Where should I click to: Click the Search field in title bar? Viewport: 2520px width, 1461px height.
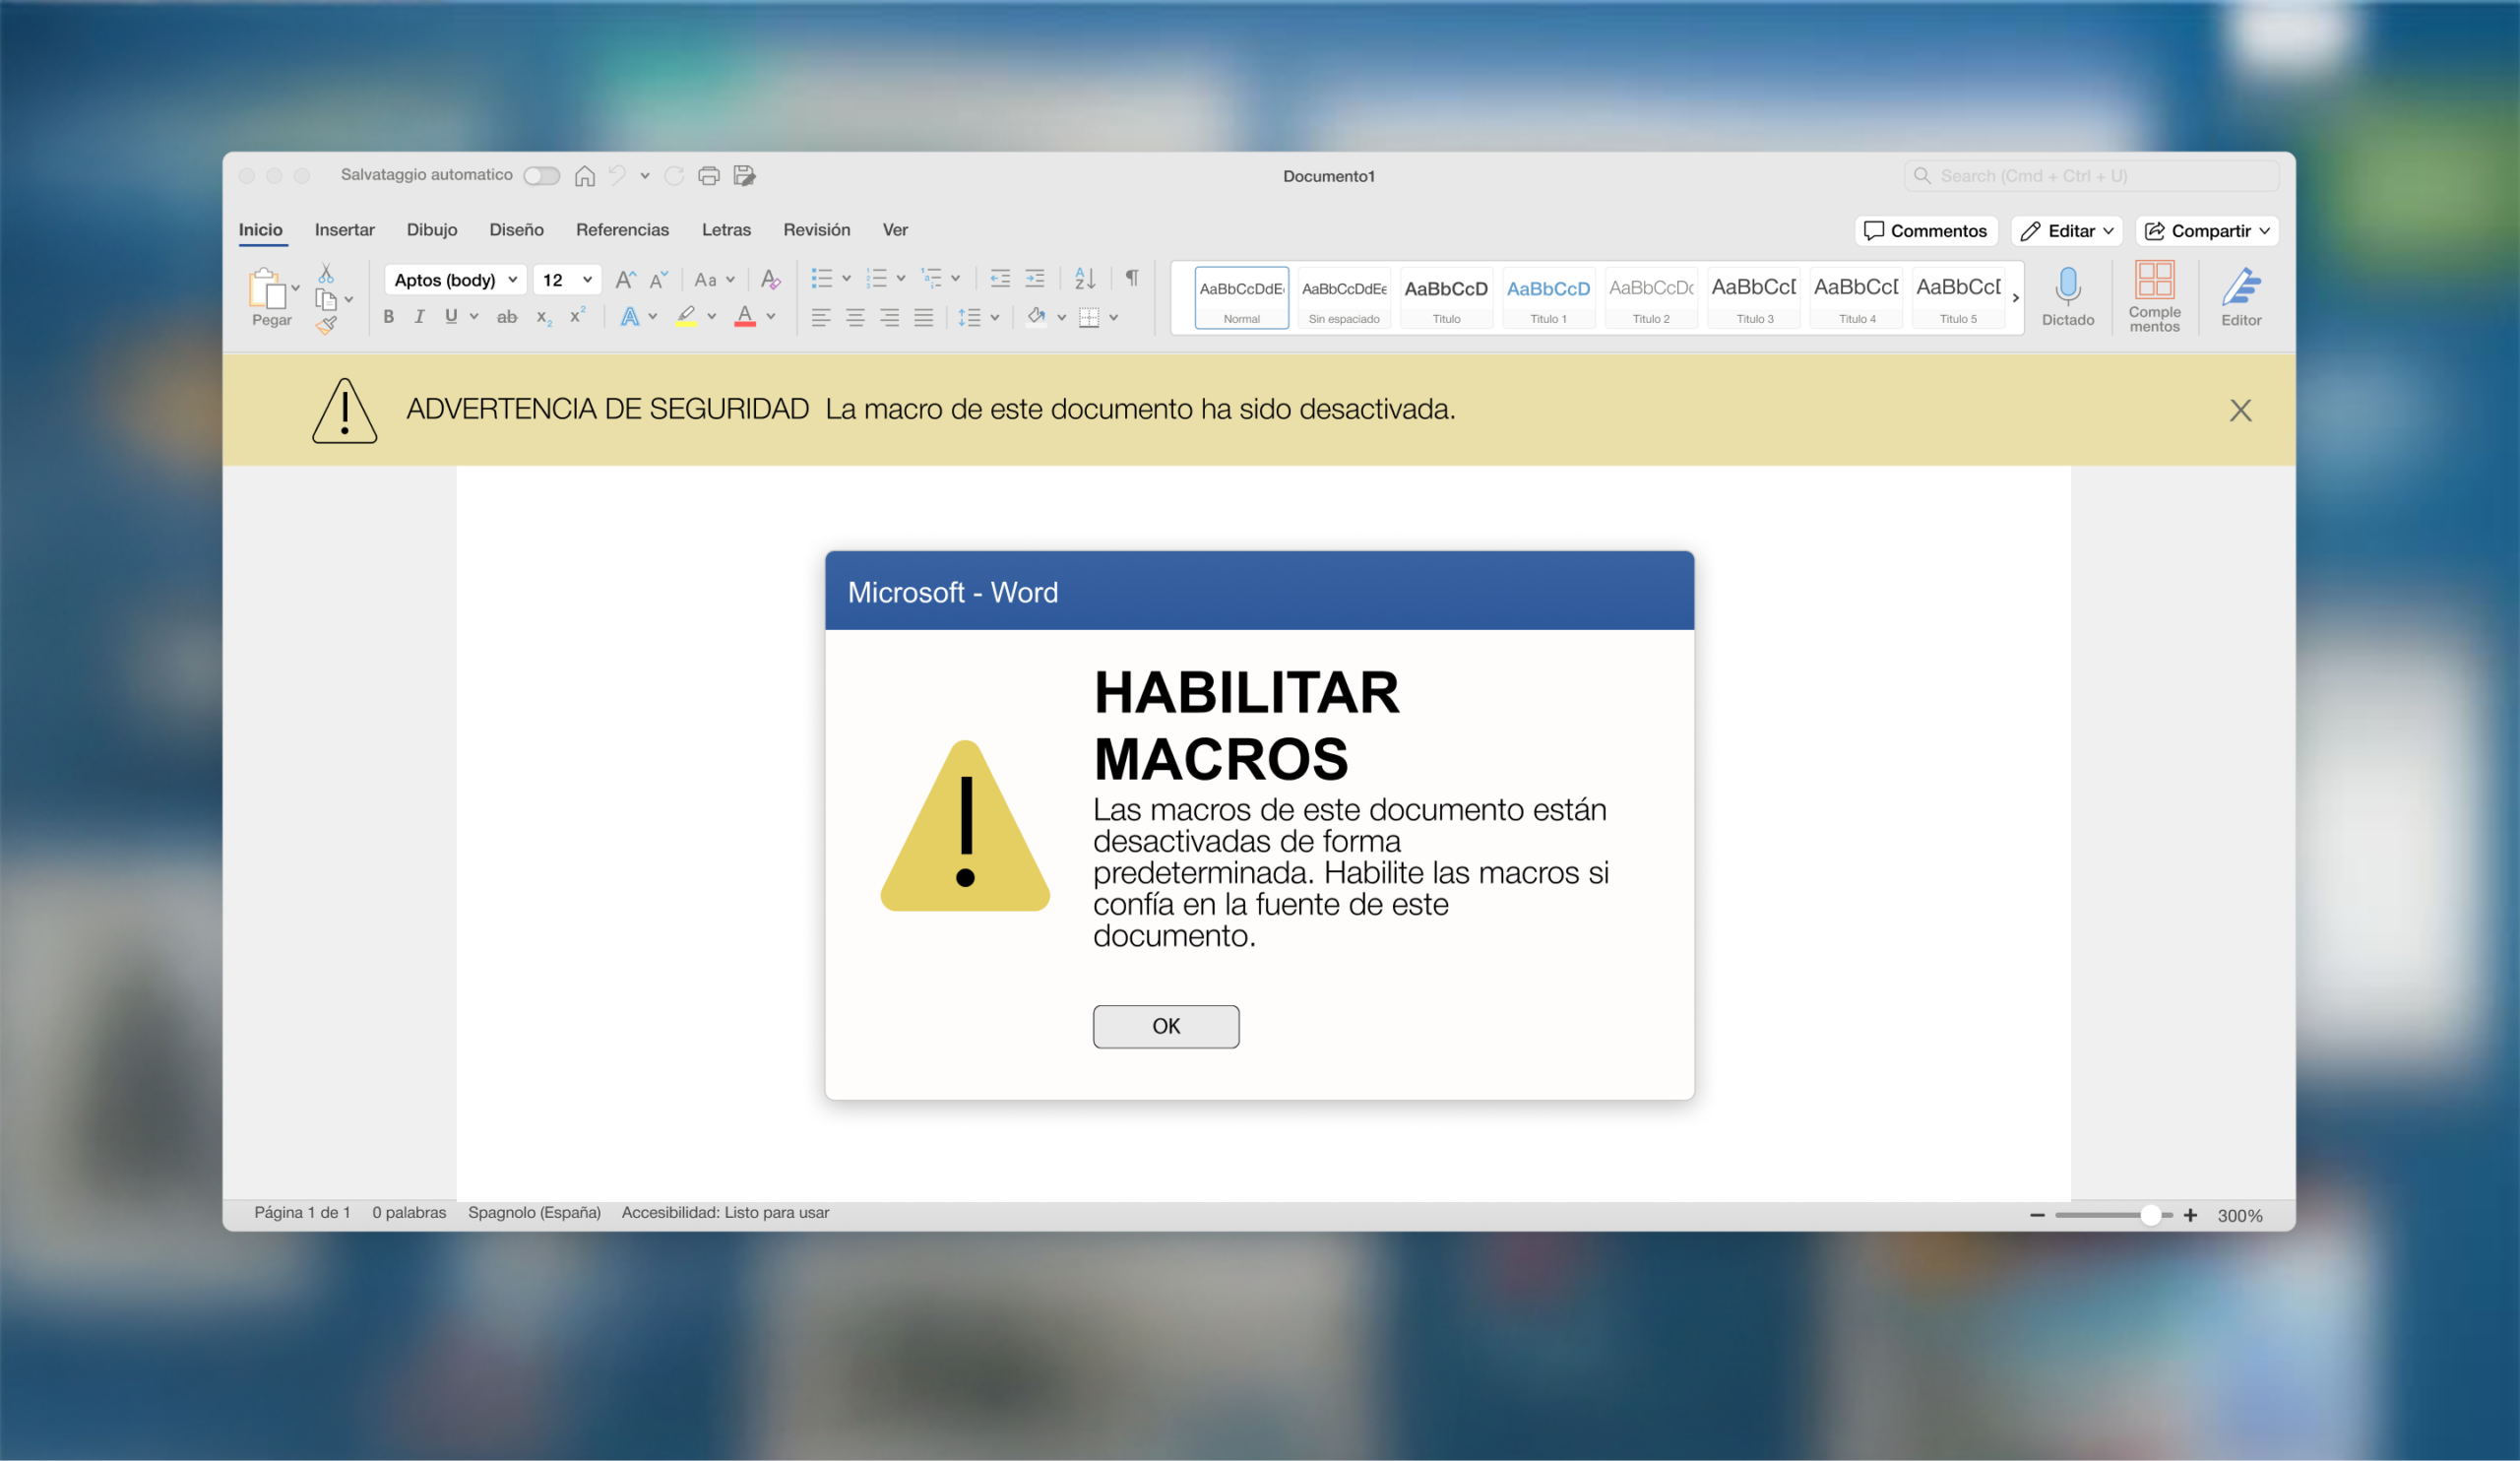(2090, 176)
